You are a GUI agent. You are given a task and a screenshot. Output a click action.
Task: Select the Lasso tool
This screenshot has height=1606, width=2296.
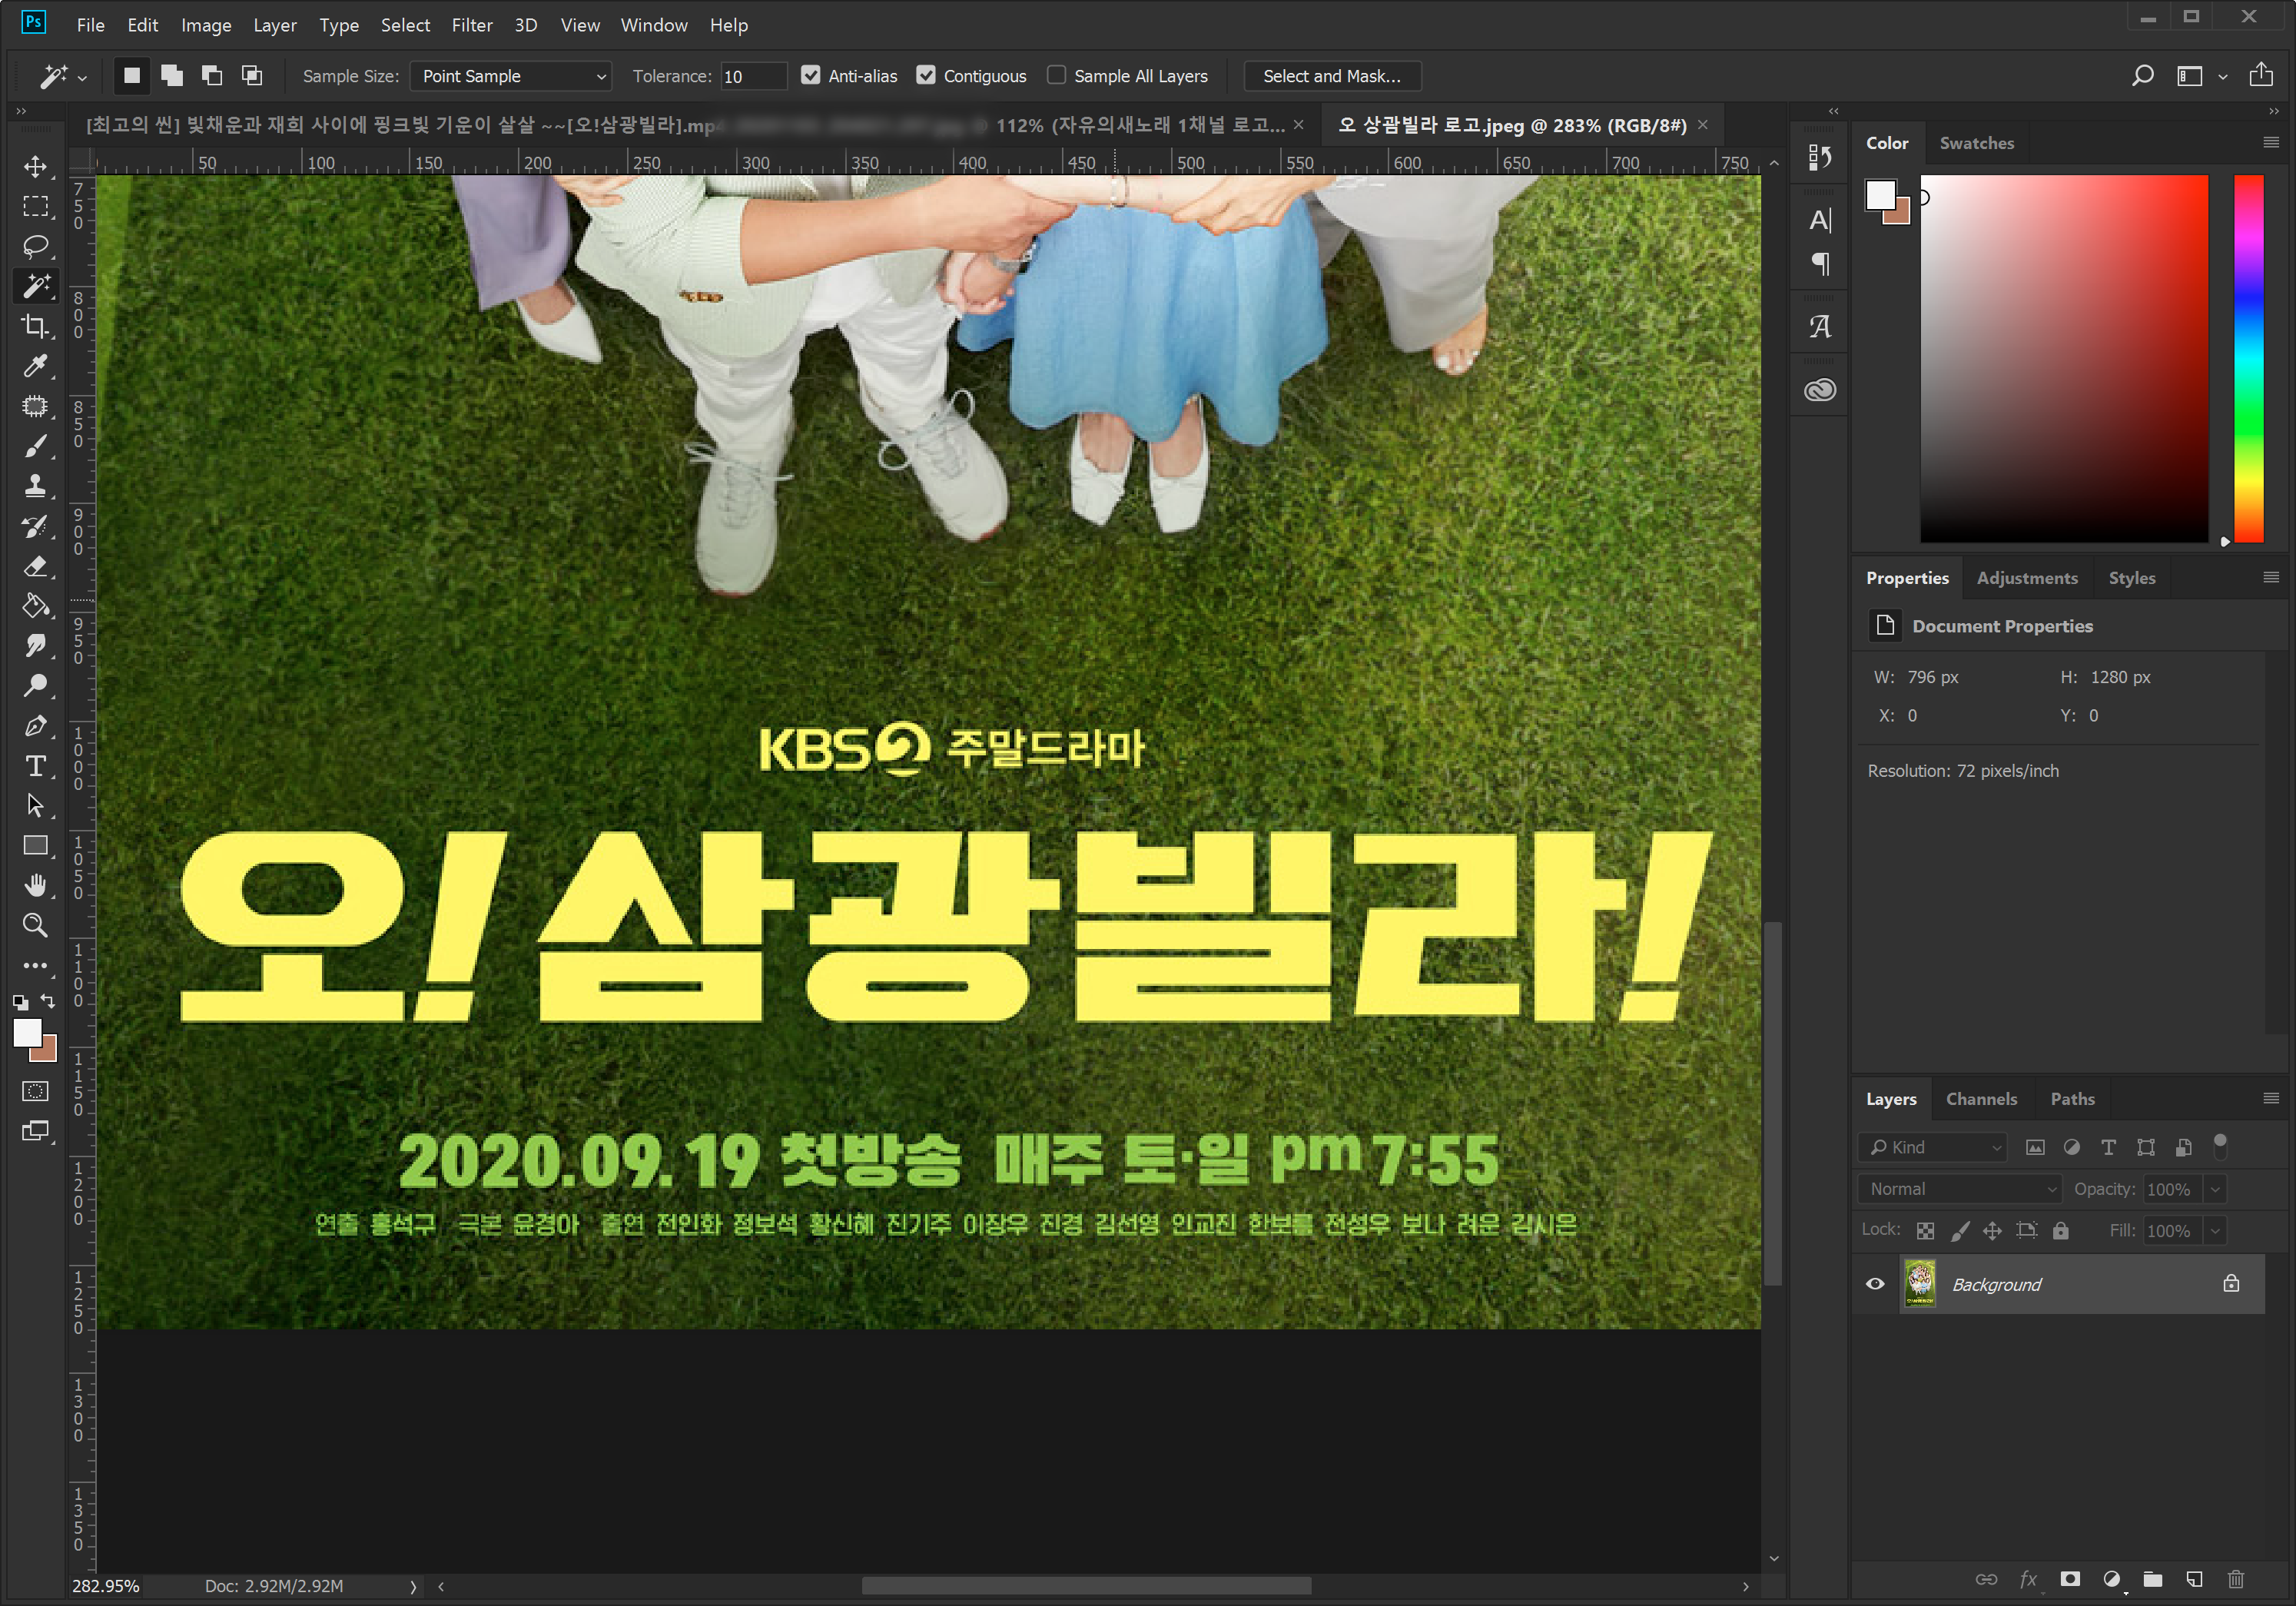(x=36, y=246)
